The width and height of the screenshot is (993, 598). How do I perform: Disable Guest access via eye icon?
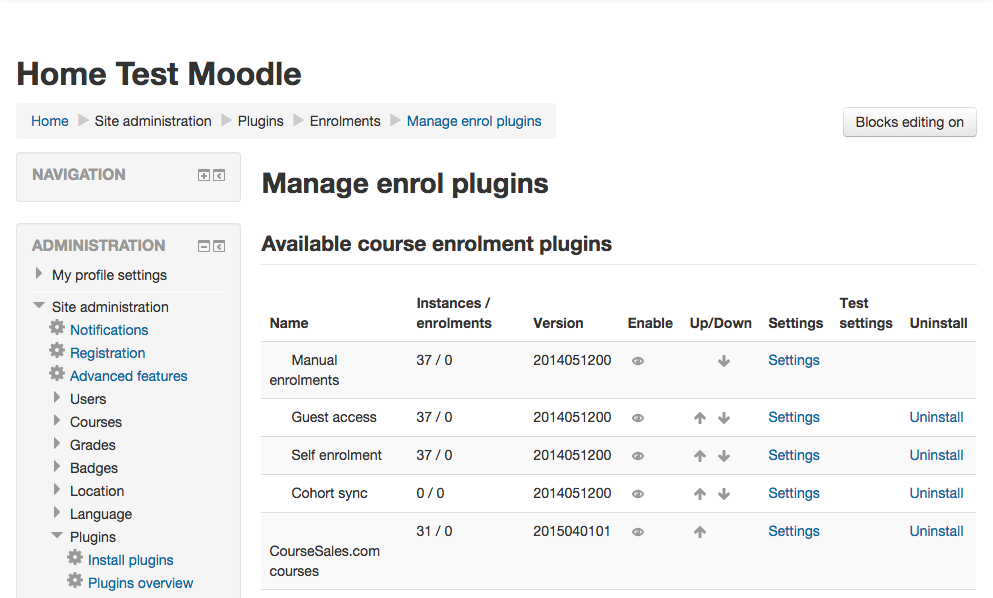coord(638,418)
